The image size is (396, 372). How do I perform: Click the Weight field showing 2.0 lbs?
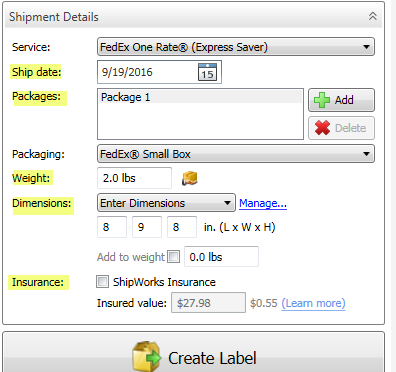[x=134, y=178]
